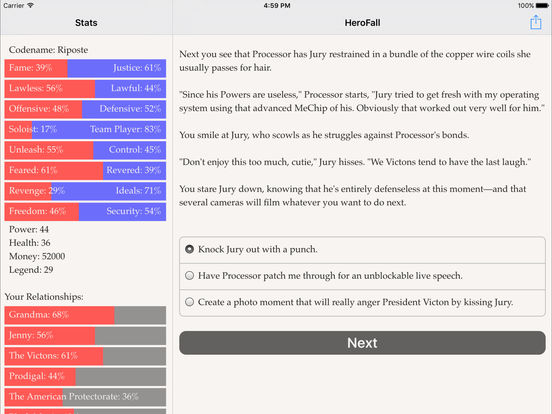Click the Jenny relationship bar
552x414 pixels.
[x=85, y=335]
